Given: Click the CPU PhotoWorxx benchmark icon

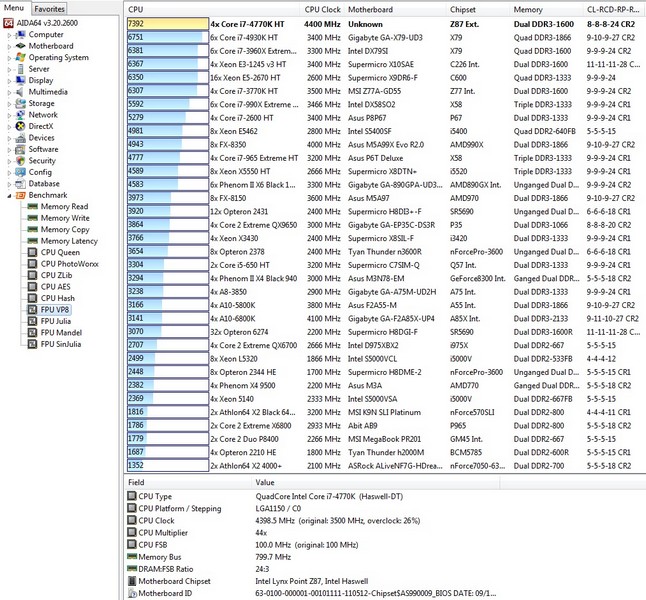Looking at the screenshot, I should click(x=33, y=264).
